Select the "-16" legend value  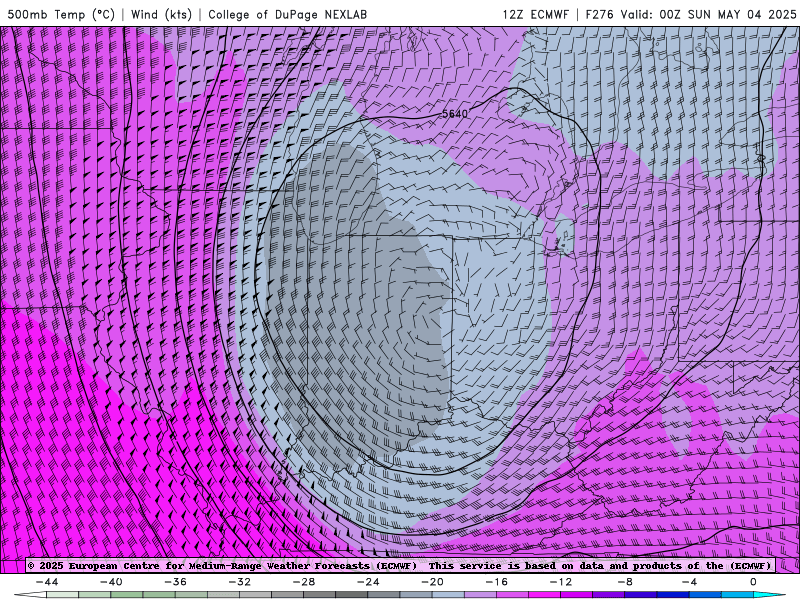497,582
